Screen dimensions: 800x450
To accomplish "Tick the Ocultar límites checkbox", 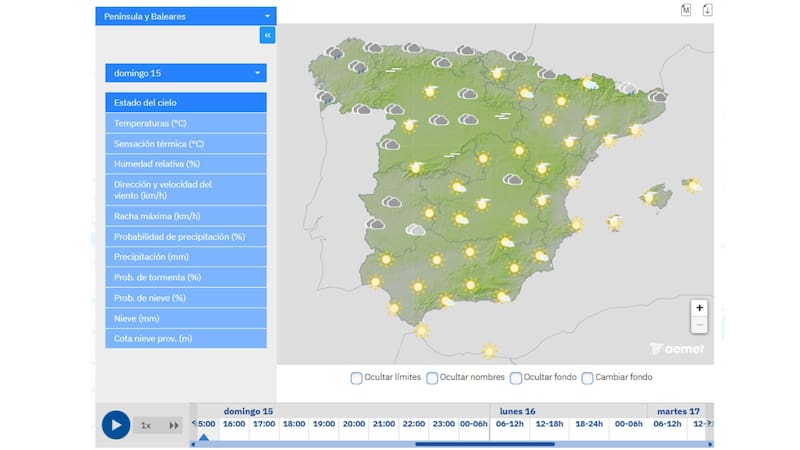I will click(x=356, y=378).
